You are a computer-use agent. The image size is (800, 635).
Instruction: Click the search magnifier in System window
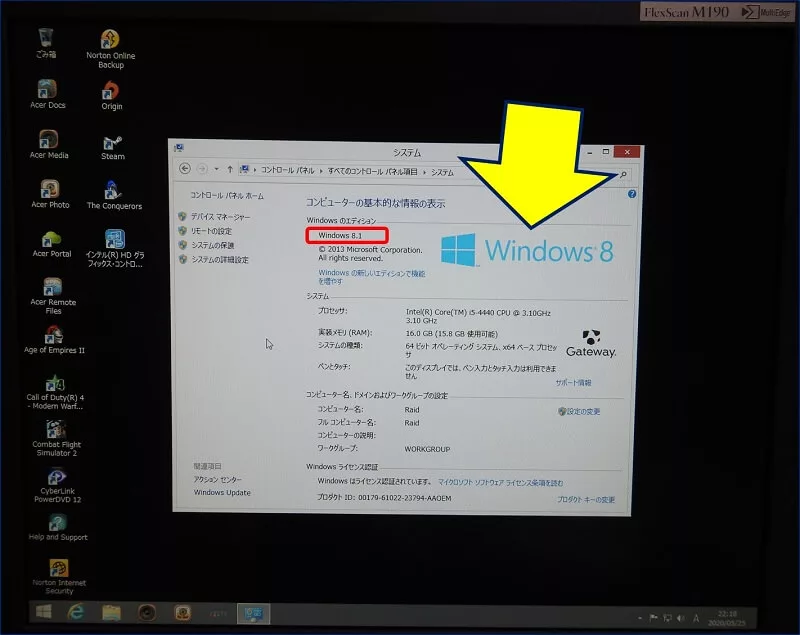pyautogui.click(x=623, y=174)
